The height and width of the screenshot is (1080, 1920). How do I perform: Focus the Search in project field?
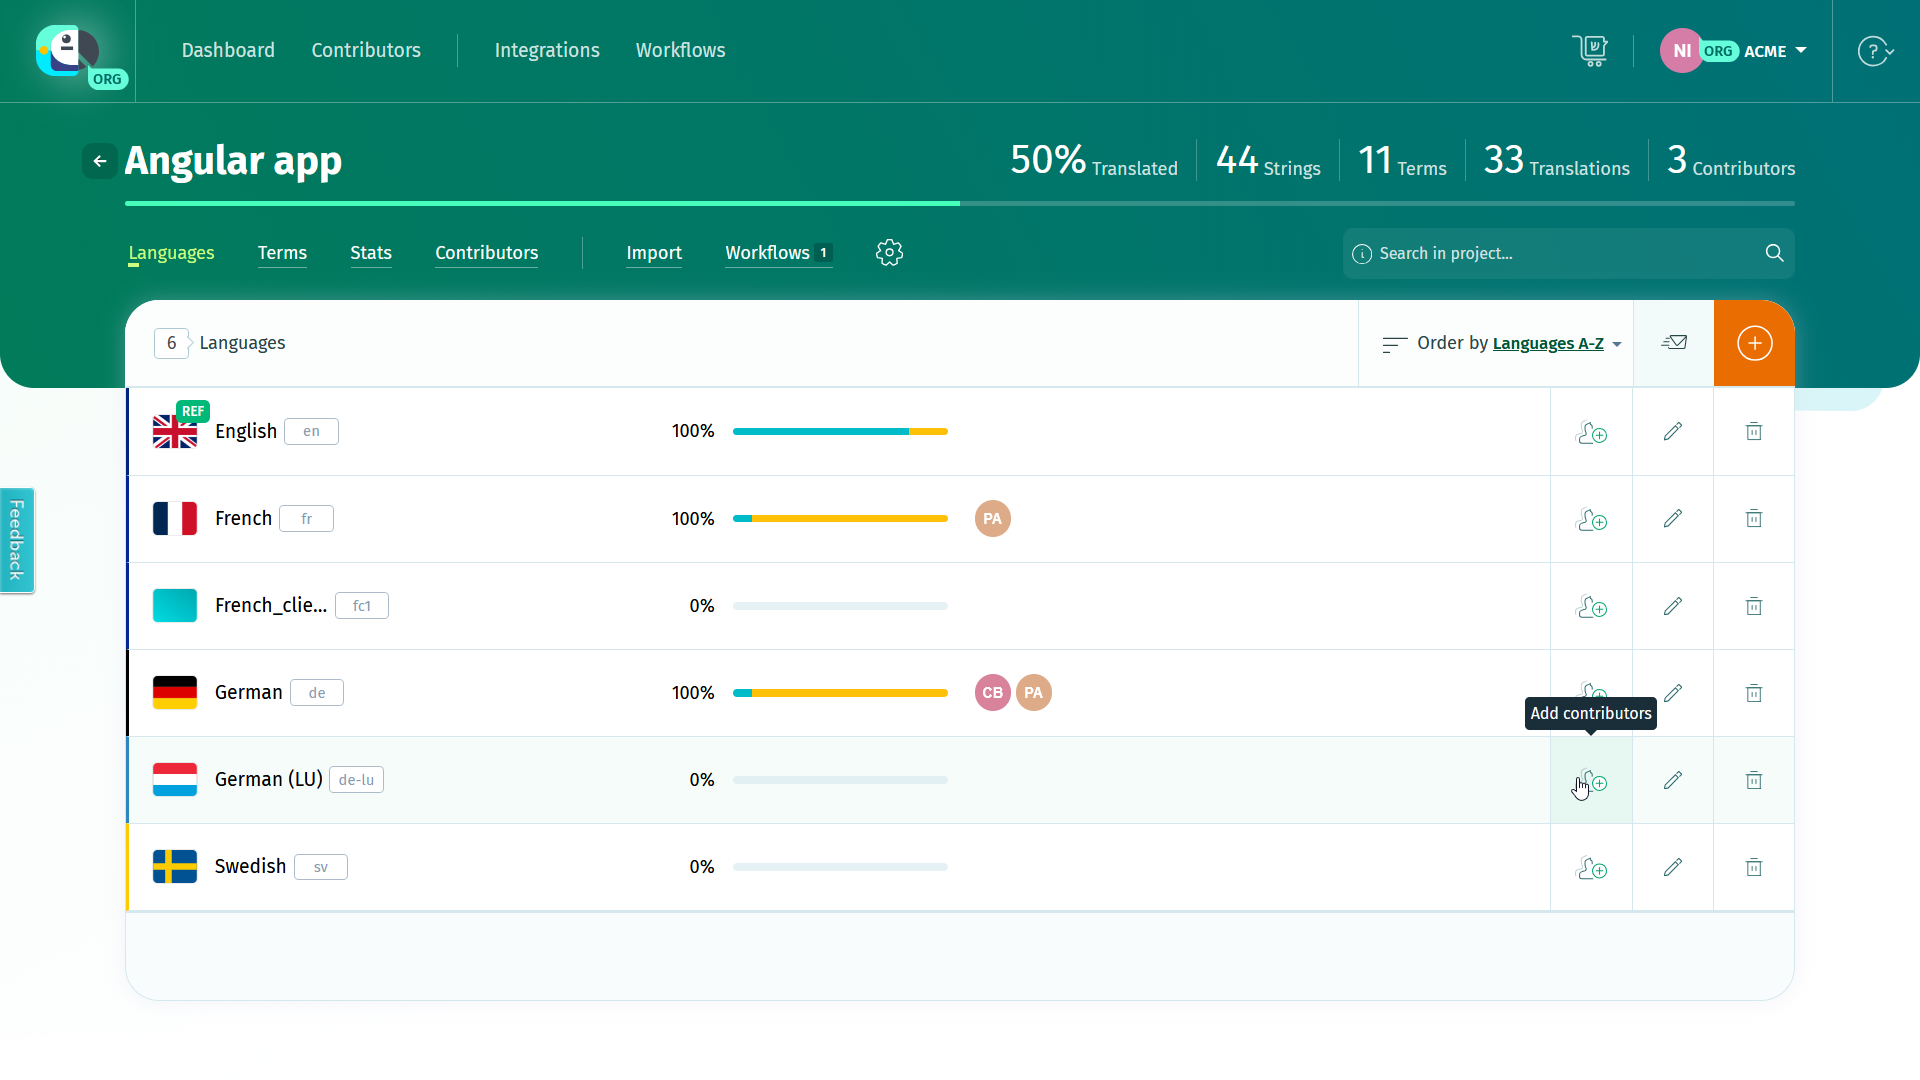click(x=1568, y=253)
